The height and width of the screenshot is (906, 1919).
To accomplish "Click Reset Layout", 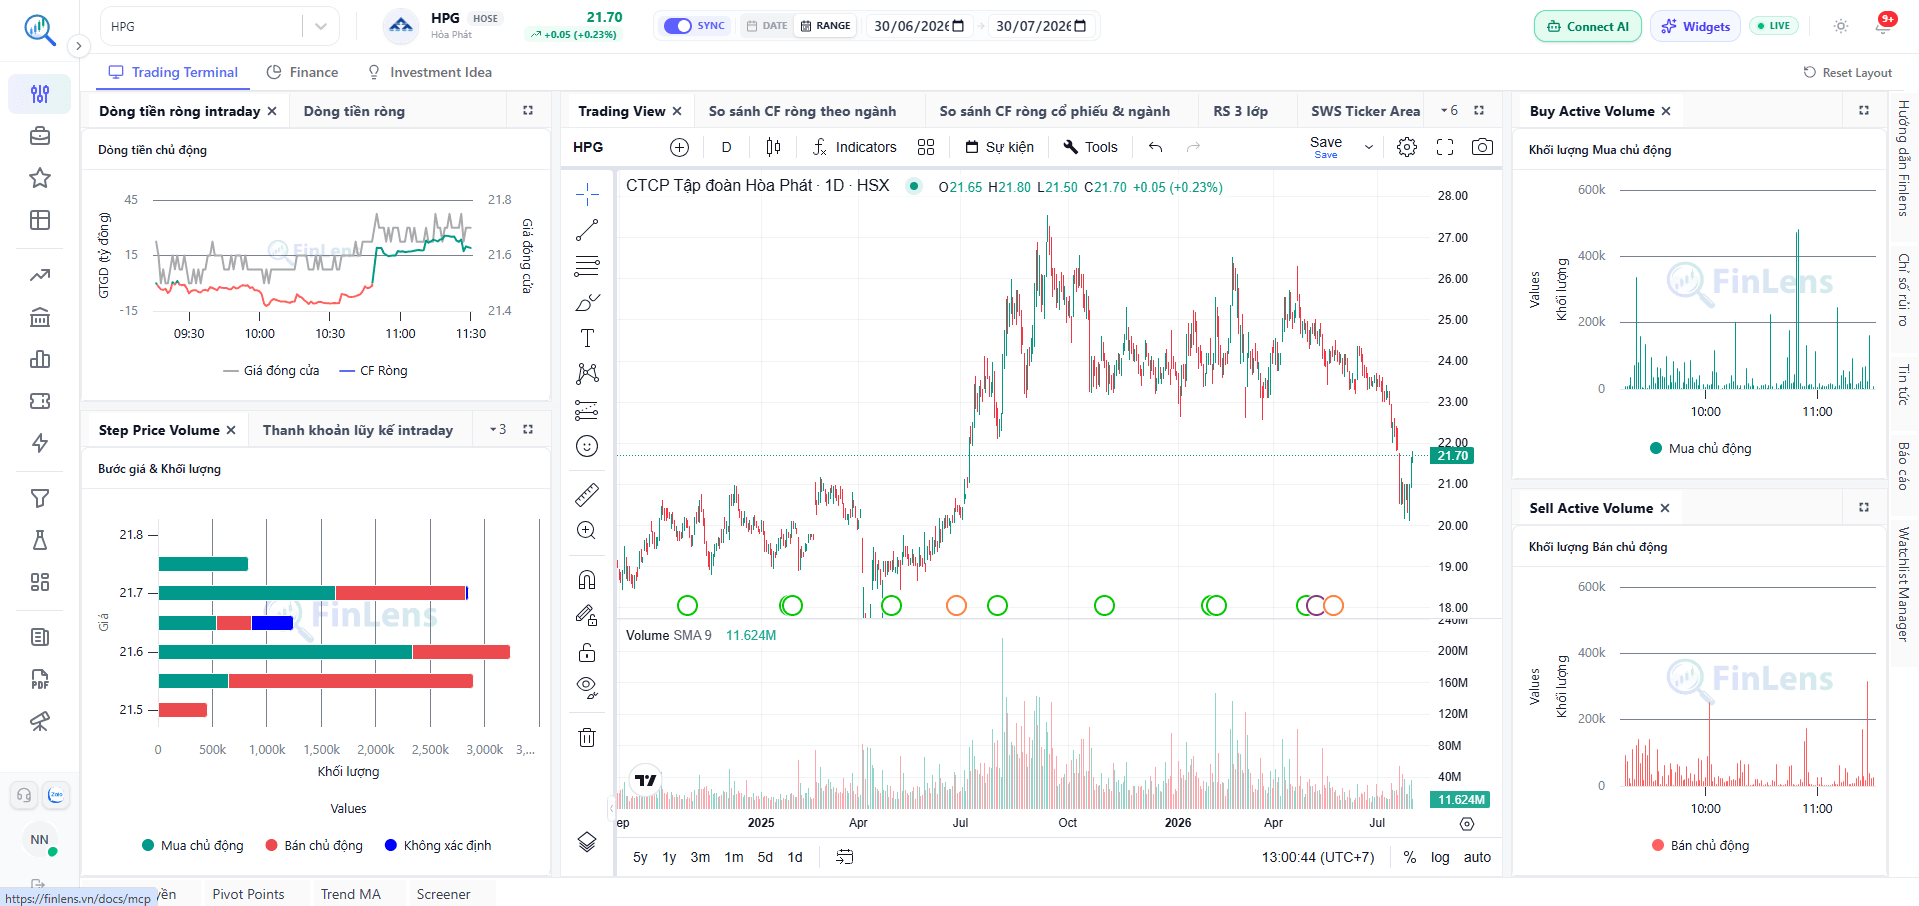I will pos(1847,72).
